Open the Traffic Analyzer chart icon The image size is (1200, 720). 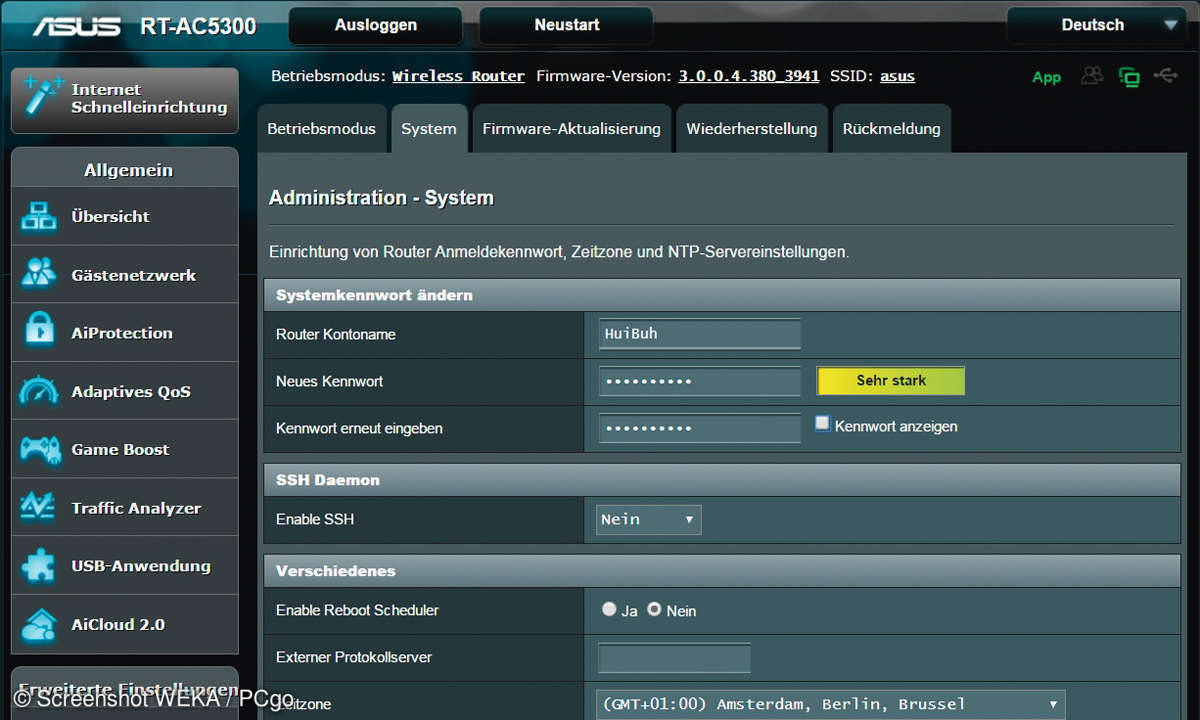tap(39, 507)
